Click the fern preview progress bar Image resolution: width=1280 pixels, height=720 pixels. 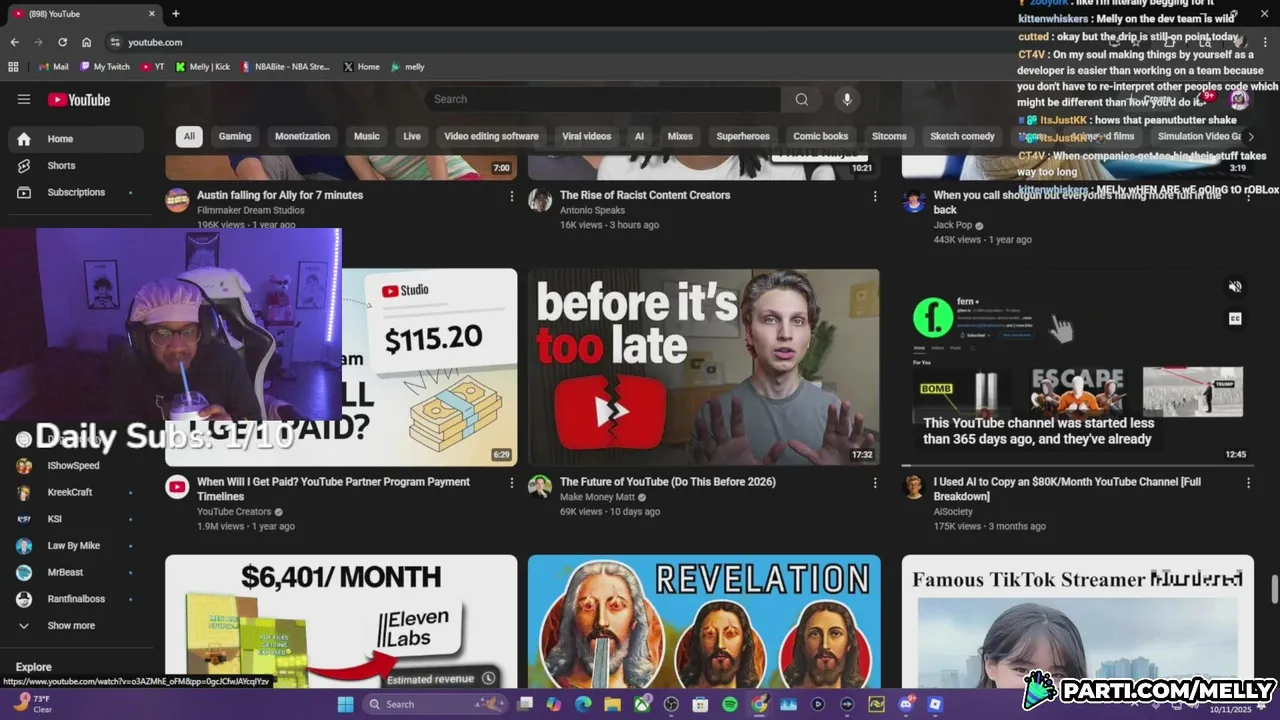1077,465
